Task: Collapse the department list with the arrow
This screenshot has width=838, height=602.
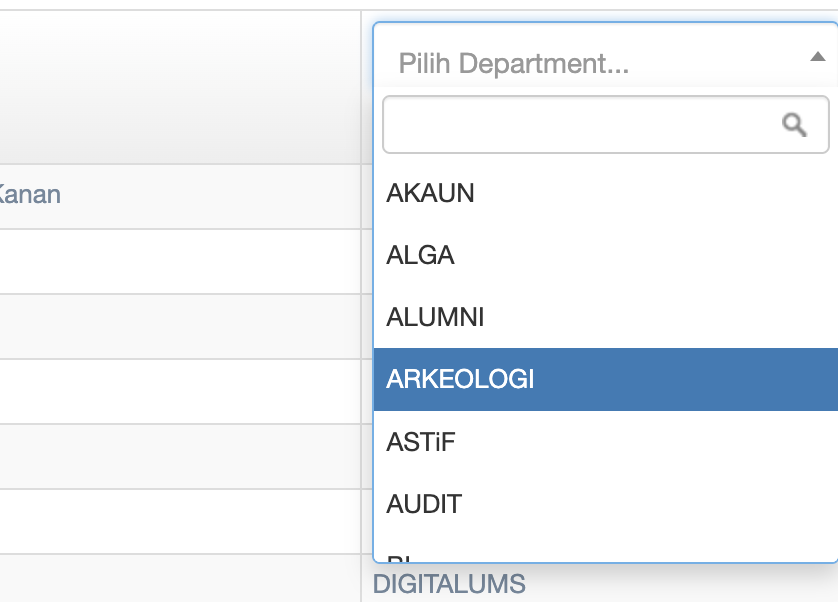Action: pyautogui.click(x=817, y=58)
